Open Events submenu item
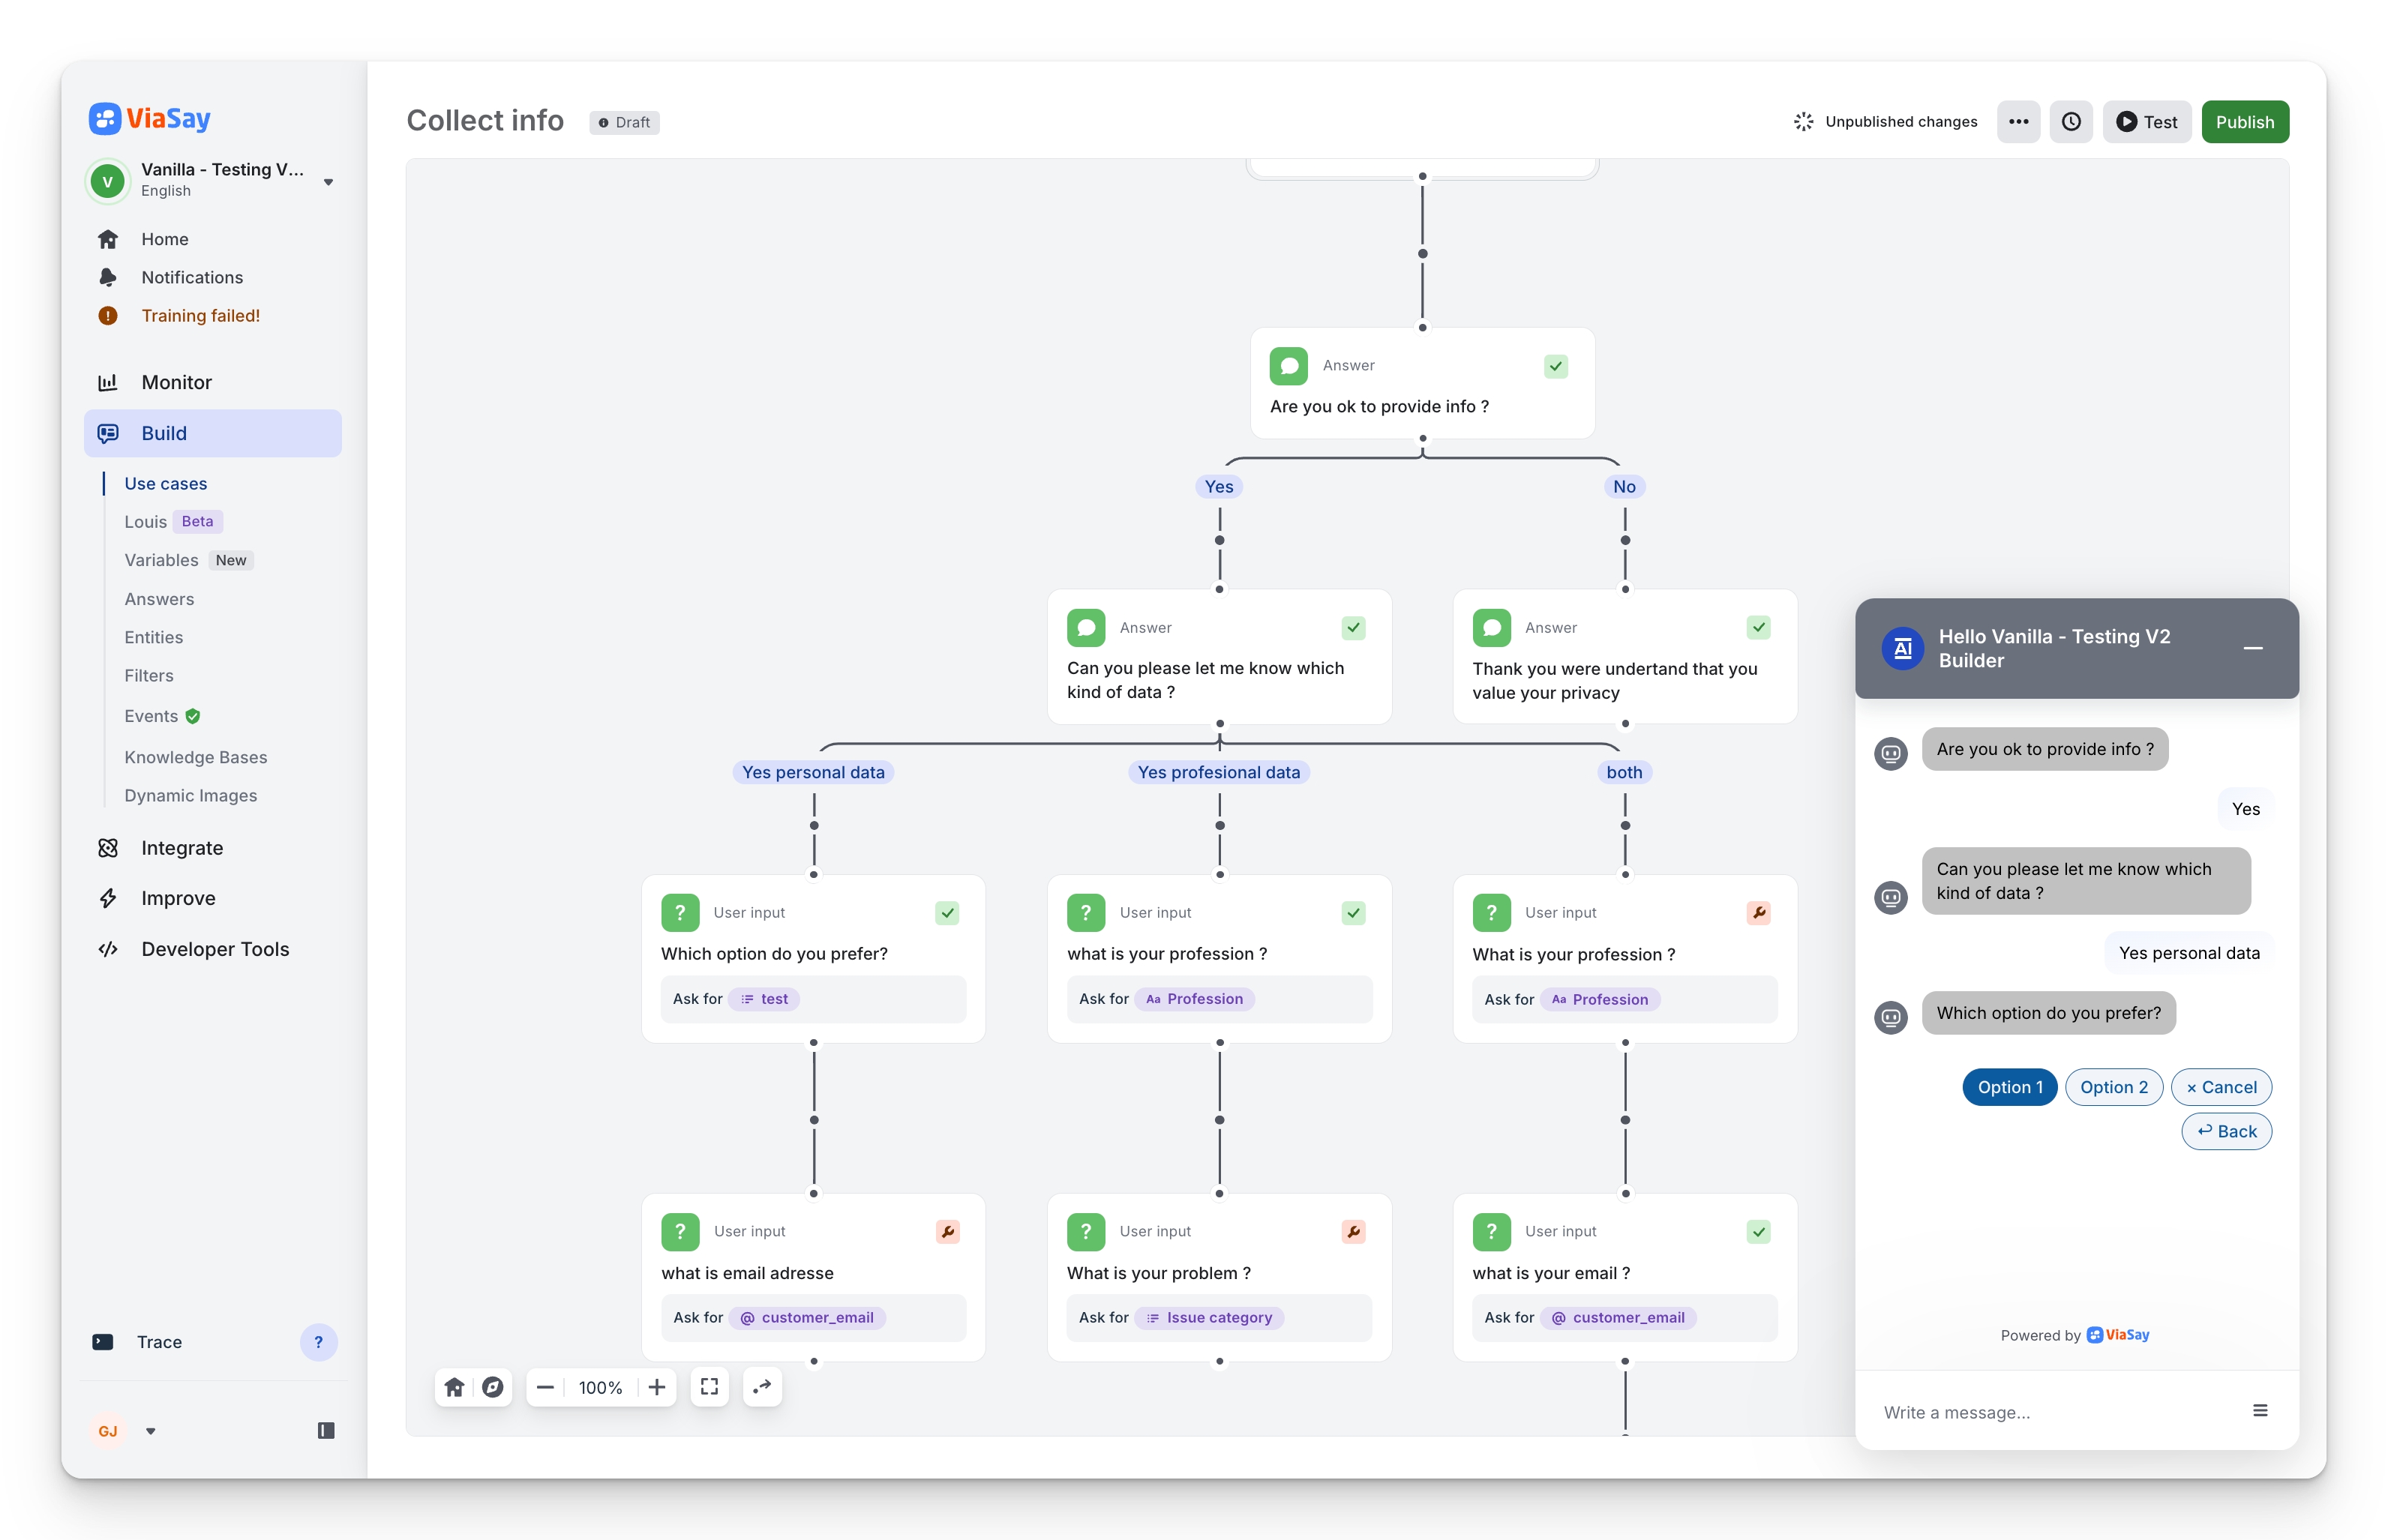The height and width of the screenshot is (1540, 2388). coord(162,716)
